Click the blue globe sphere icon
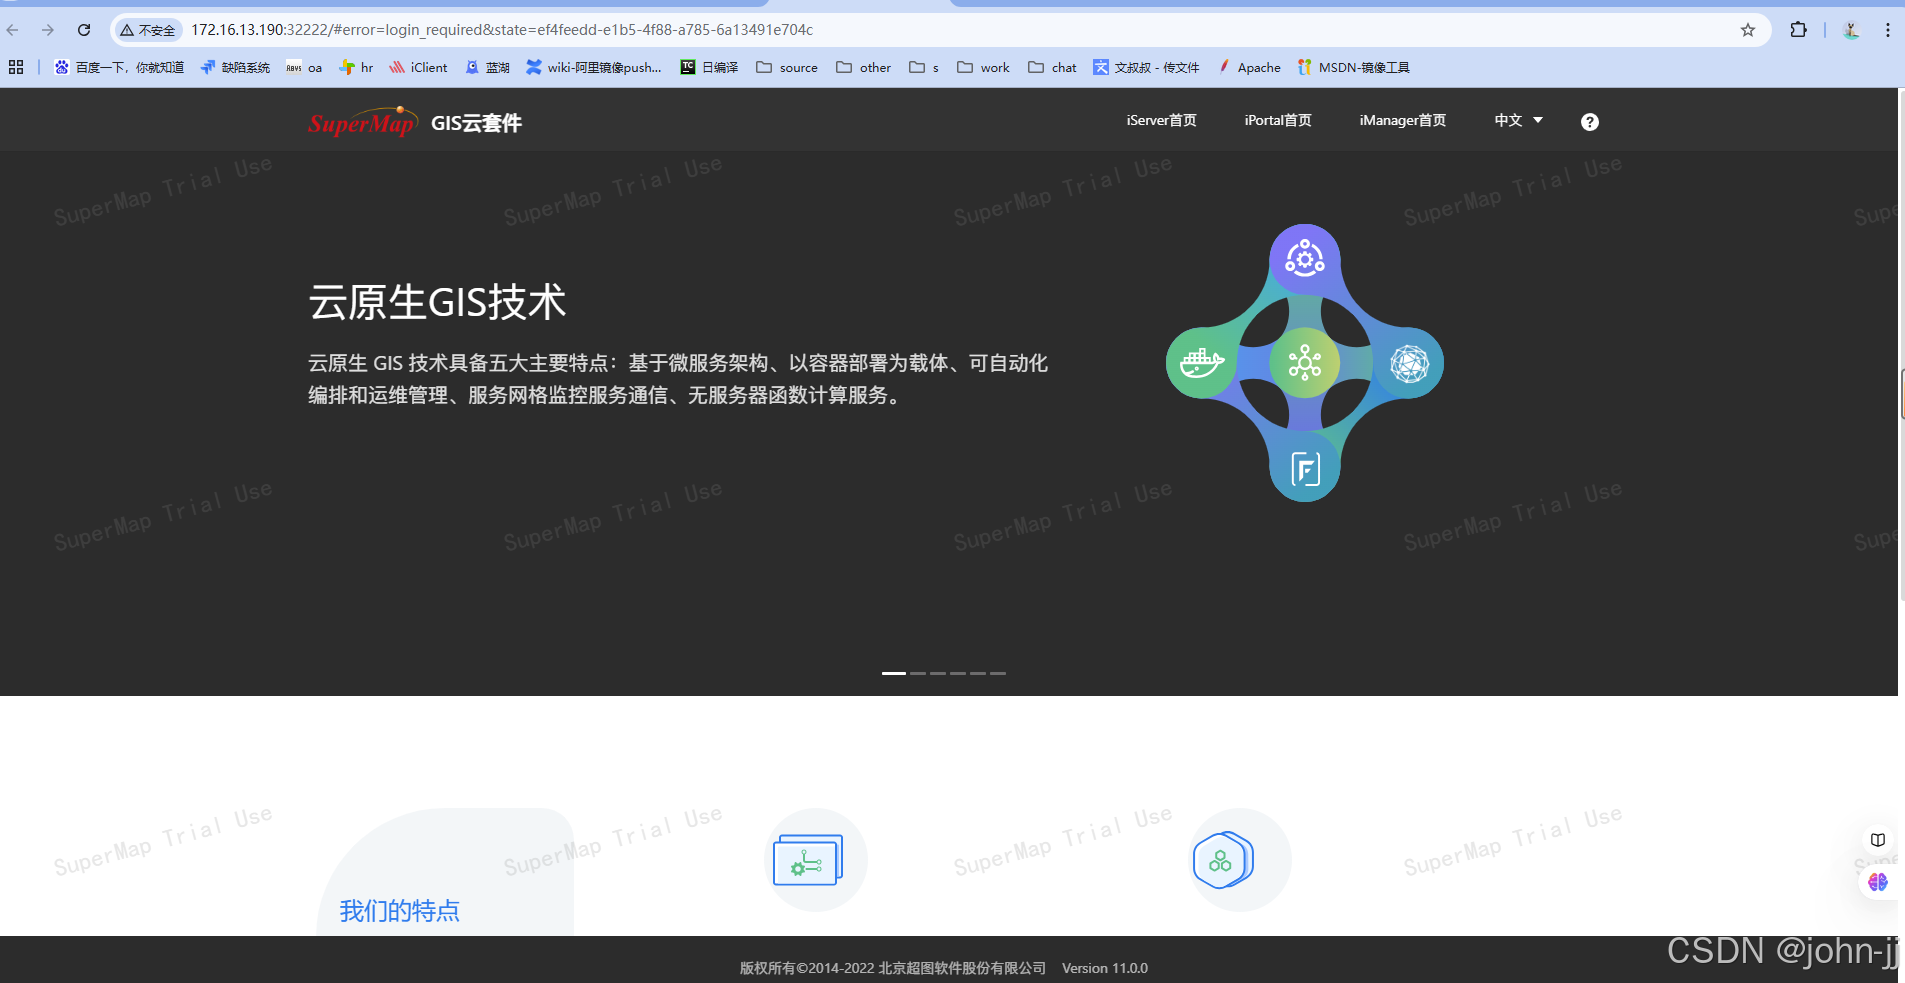Viewport: 1905px width, 983px height. [1408, 362]
